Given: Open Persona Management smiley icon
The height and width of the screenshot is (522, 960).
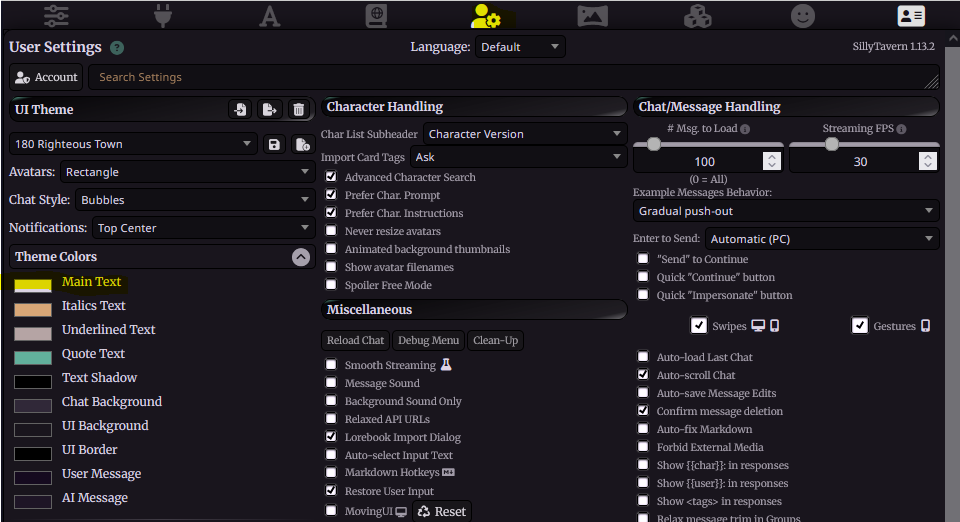Looking at the screenshot, I should (x=803, y=16).
